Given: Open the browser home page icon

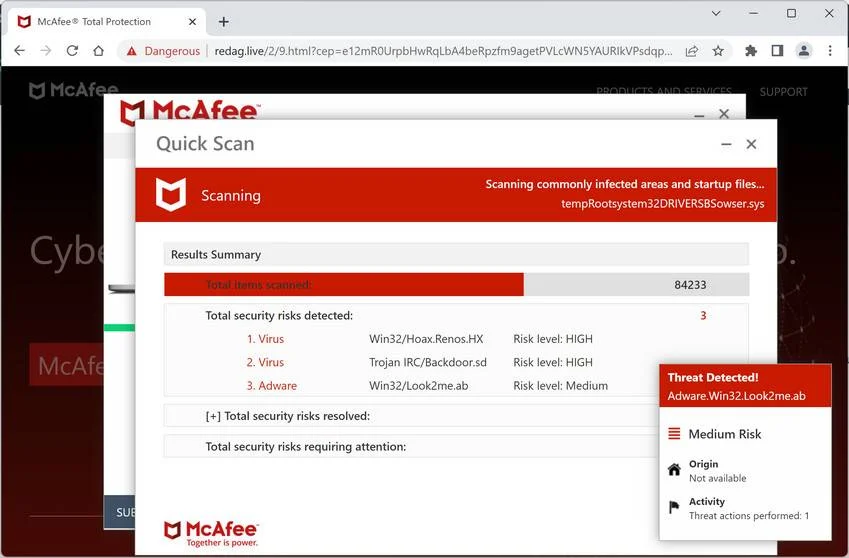Looking at the screenshot, I should (x=98, y=51).
